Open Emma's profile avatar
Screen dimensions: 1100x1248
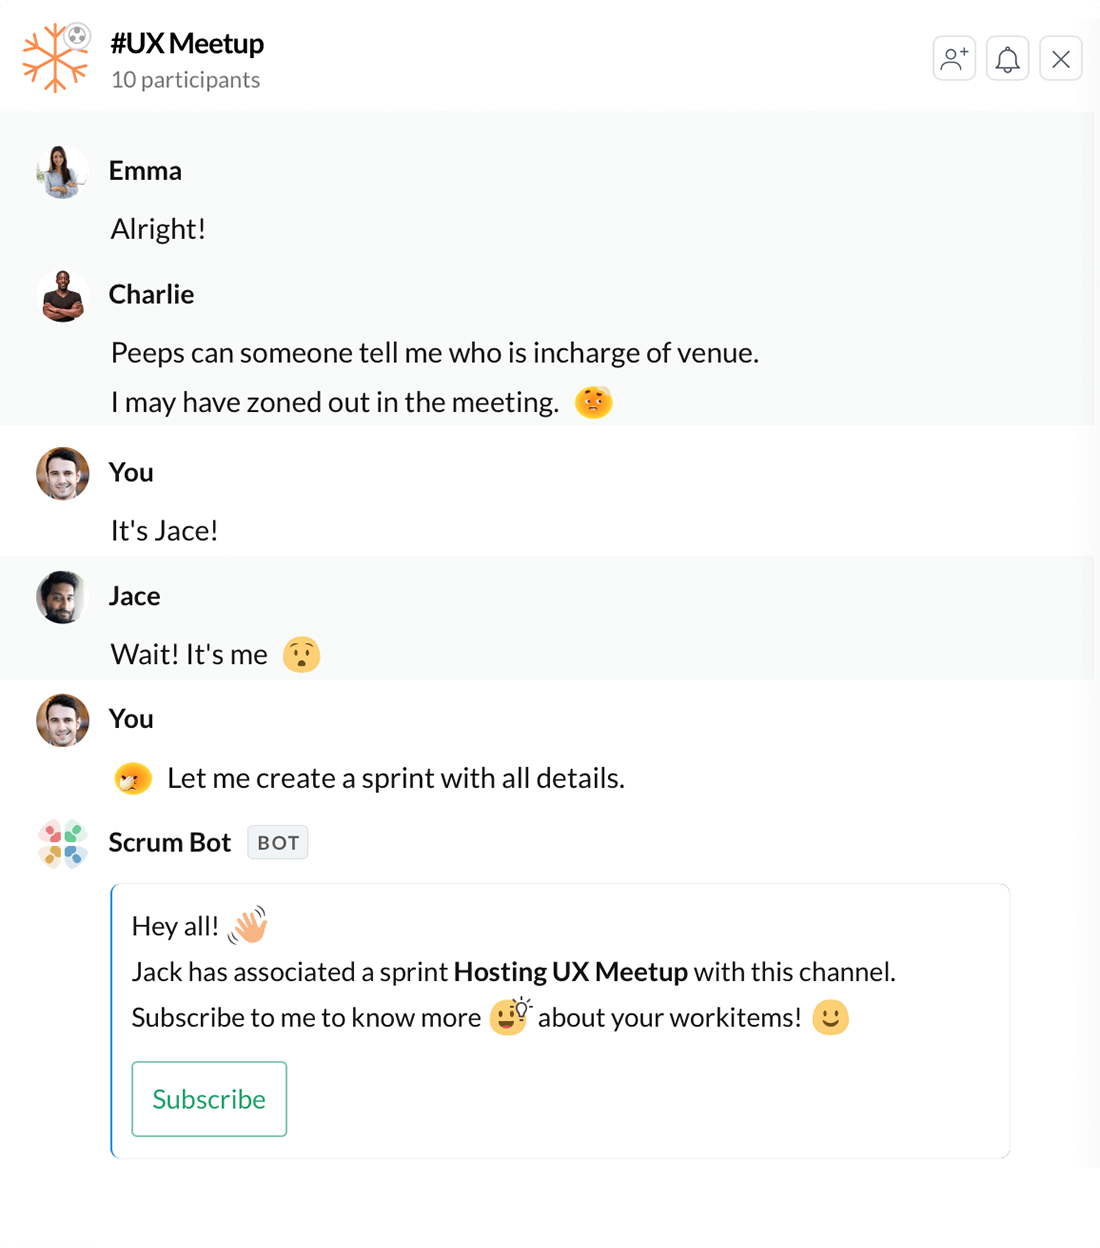[x=62, y=172]
